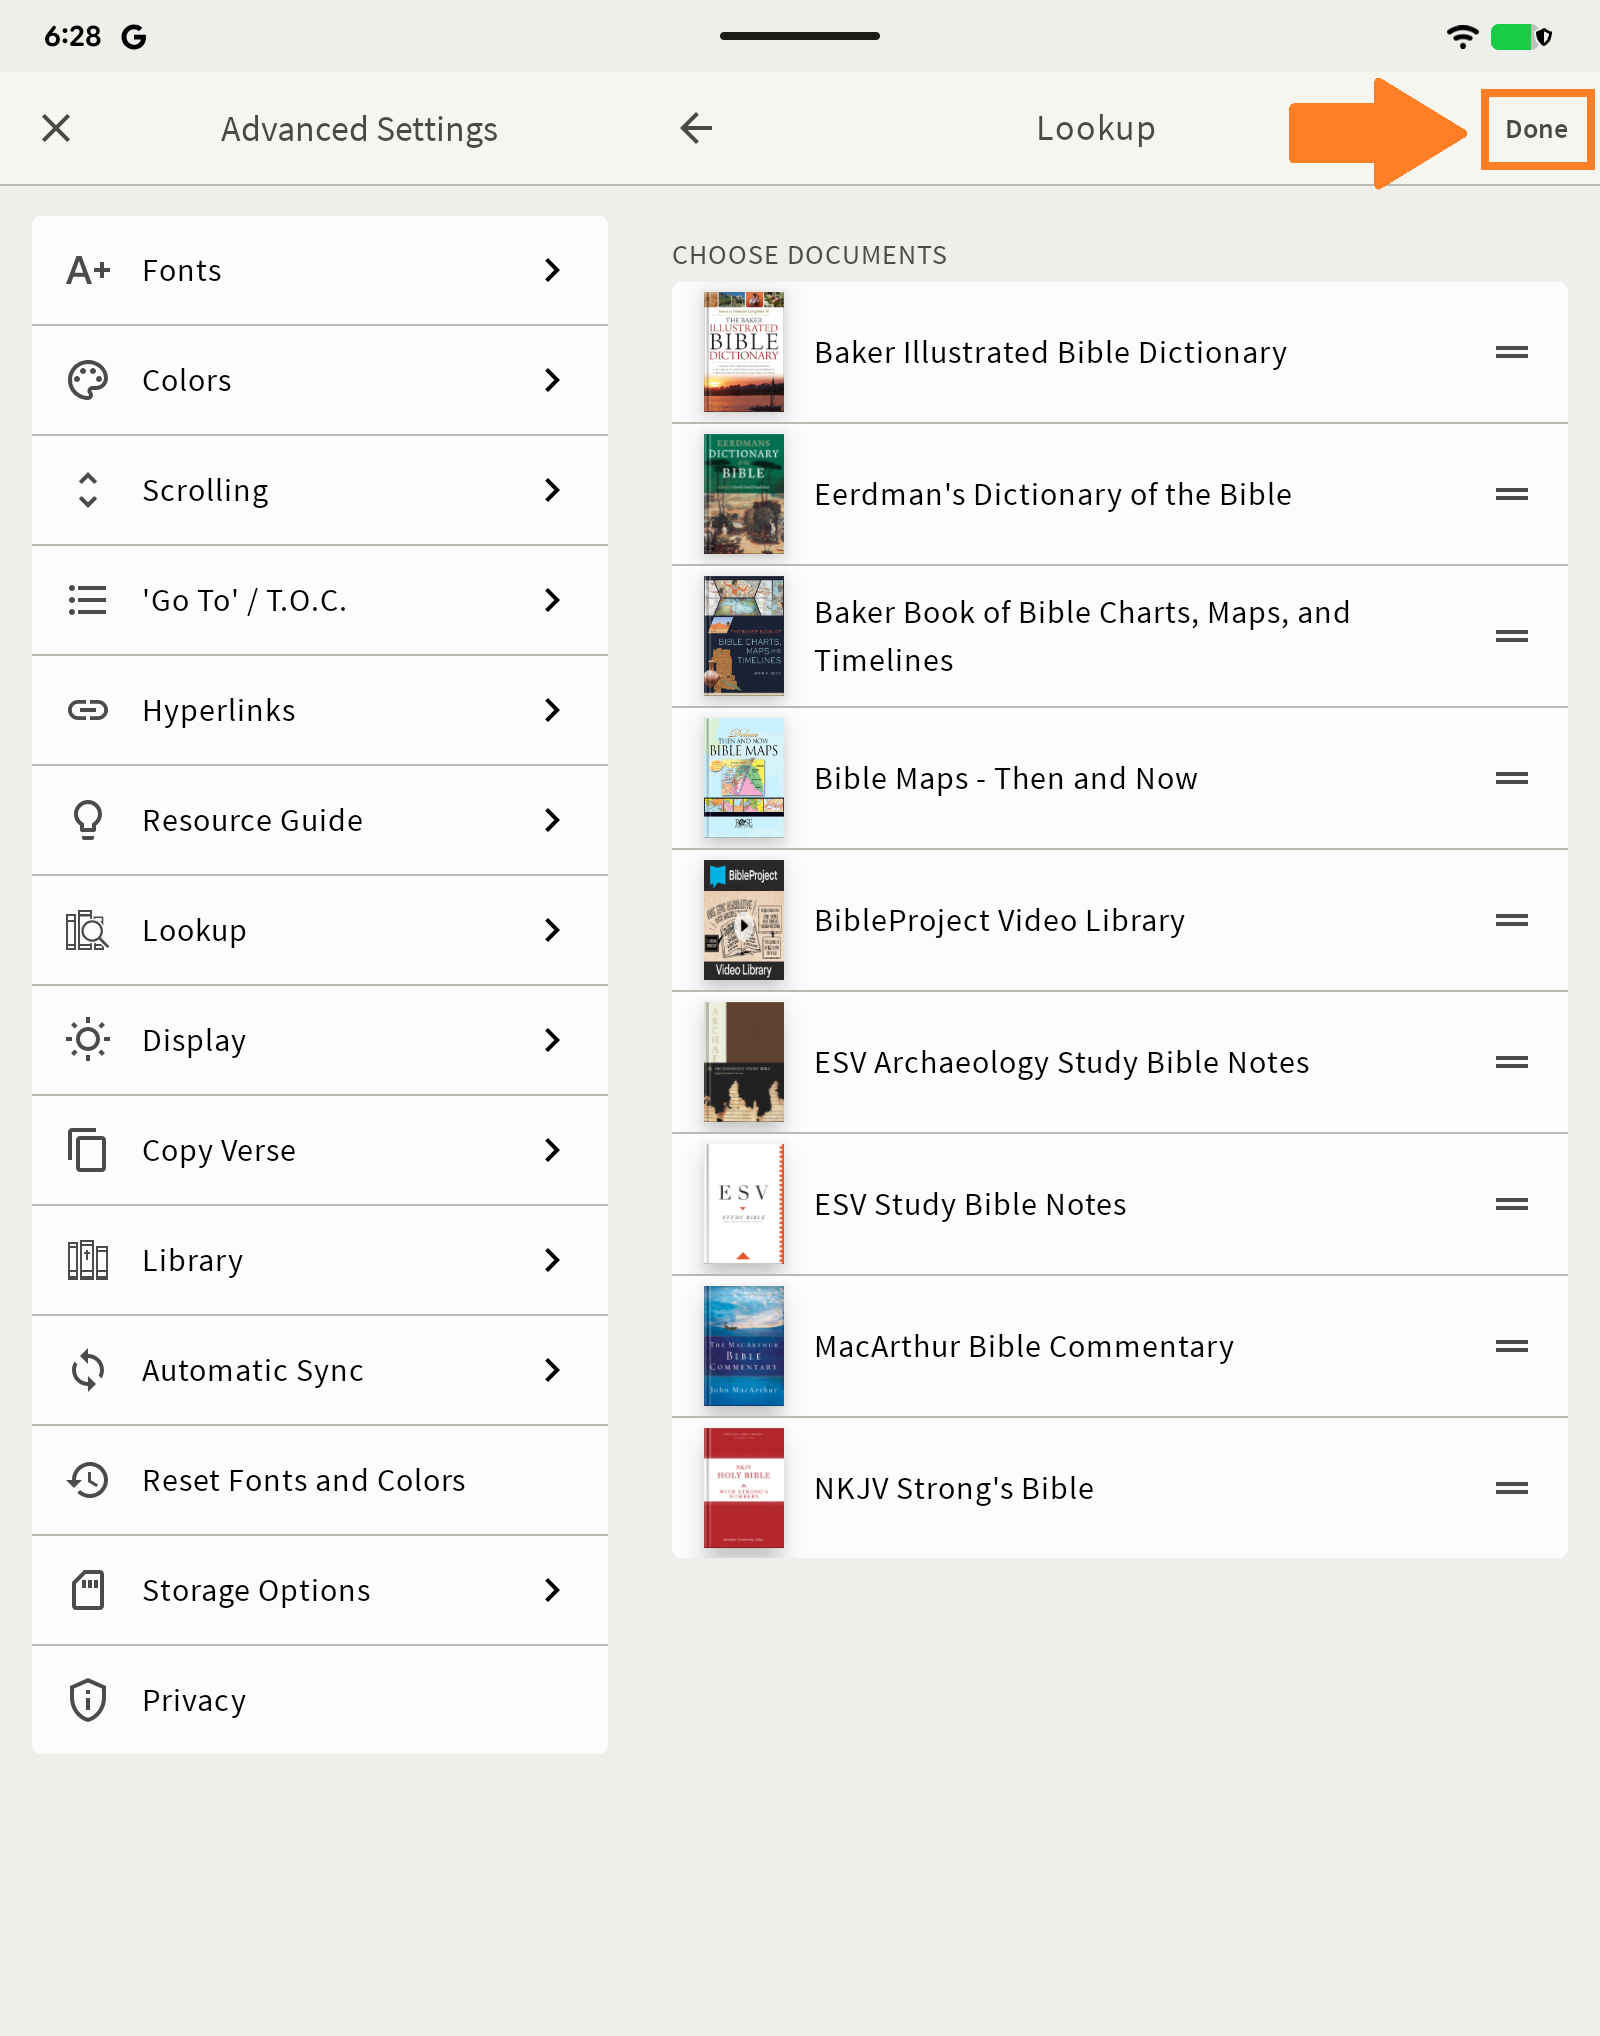Viewport: 1600px width, 2036px height.
Task: Click the Scrolling up-down arrows icon
Action: (x=88, y=490)
